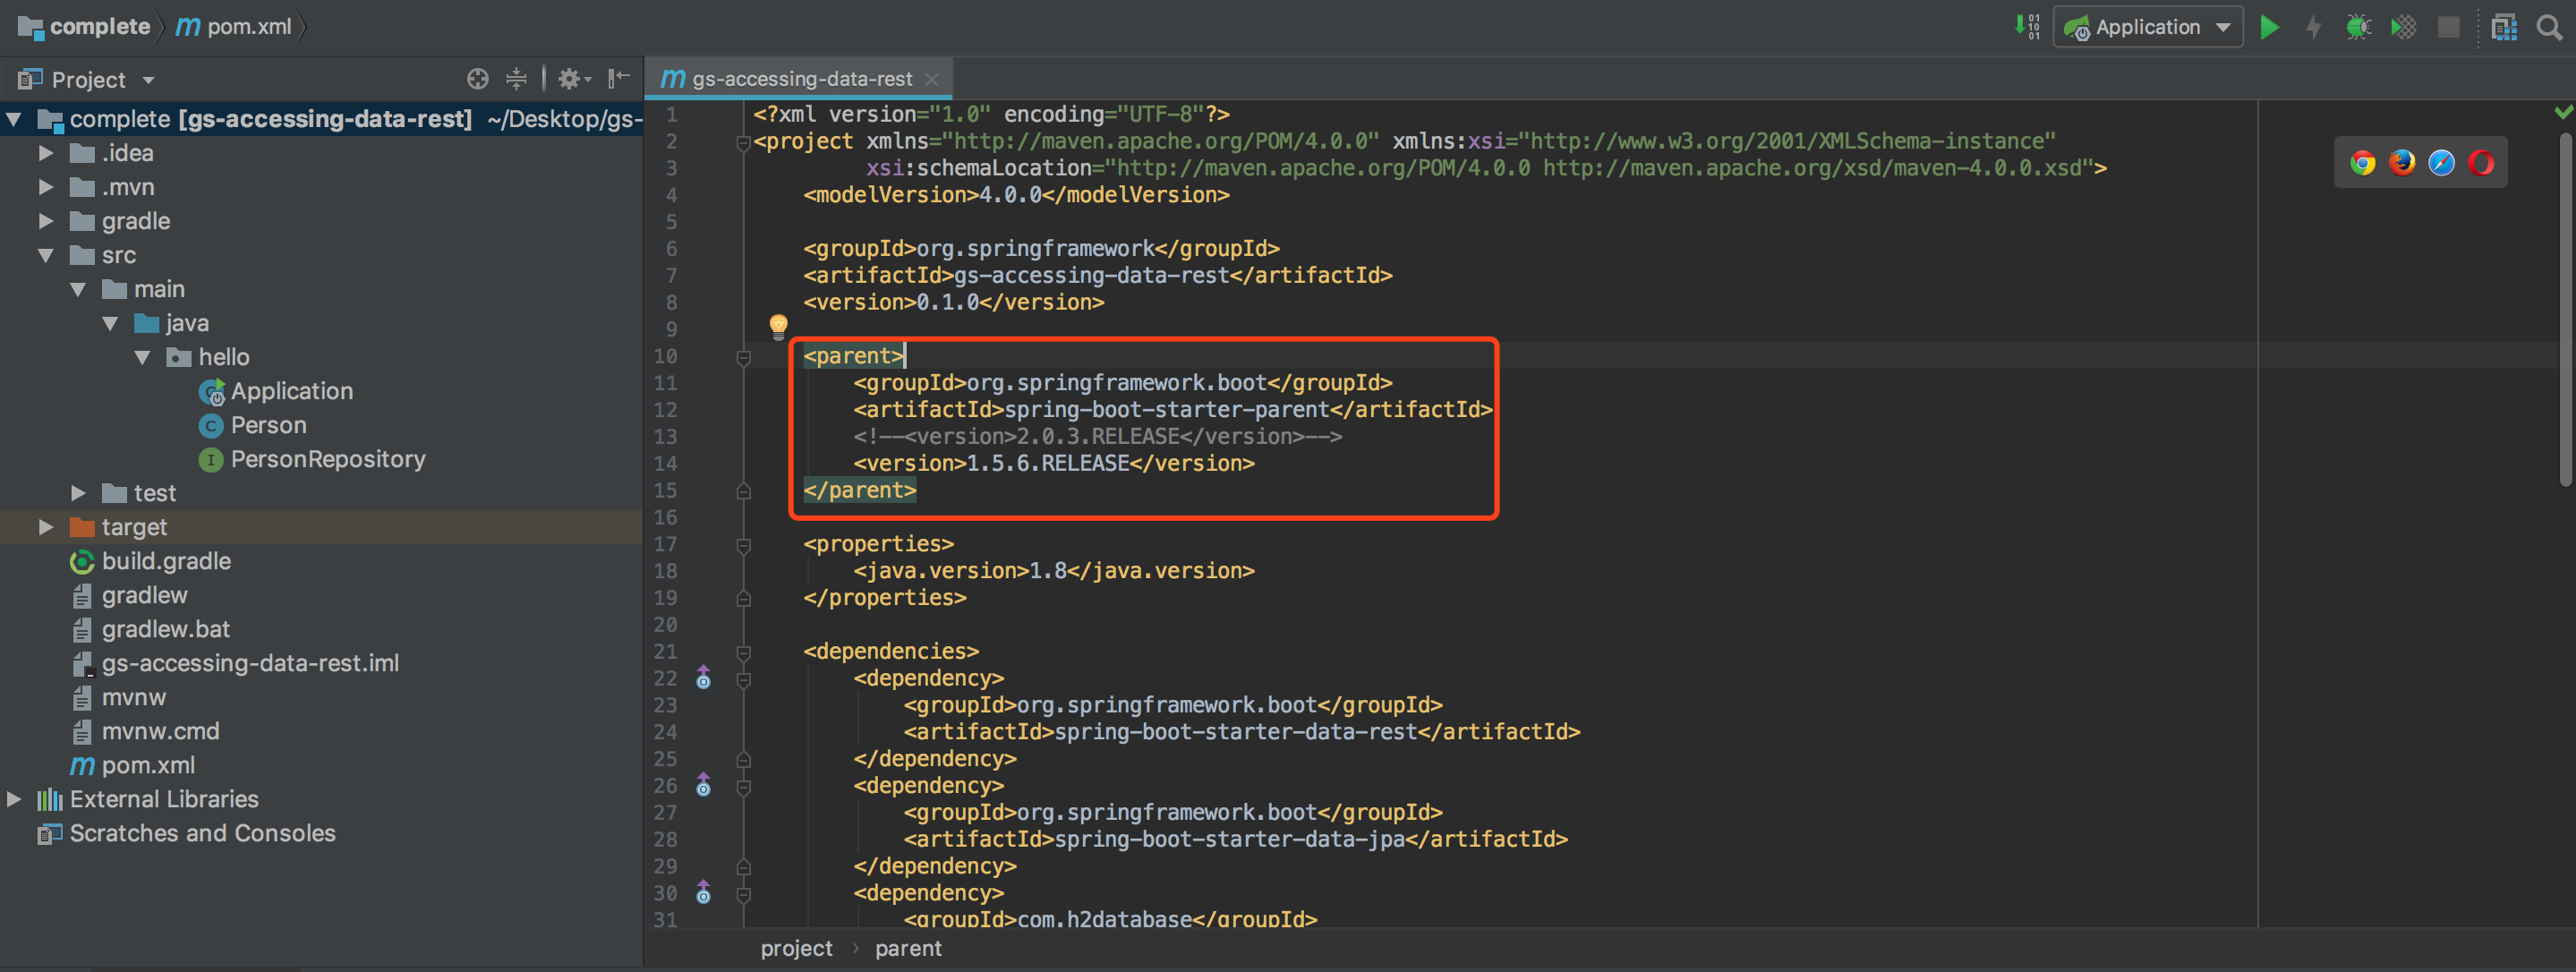Click the project breadcrumb at bottom
2576x972 pixels.
click(x=796, y=948)
